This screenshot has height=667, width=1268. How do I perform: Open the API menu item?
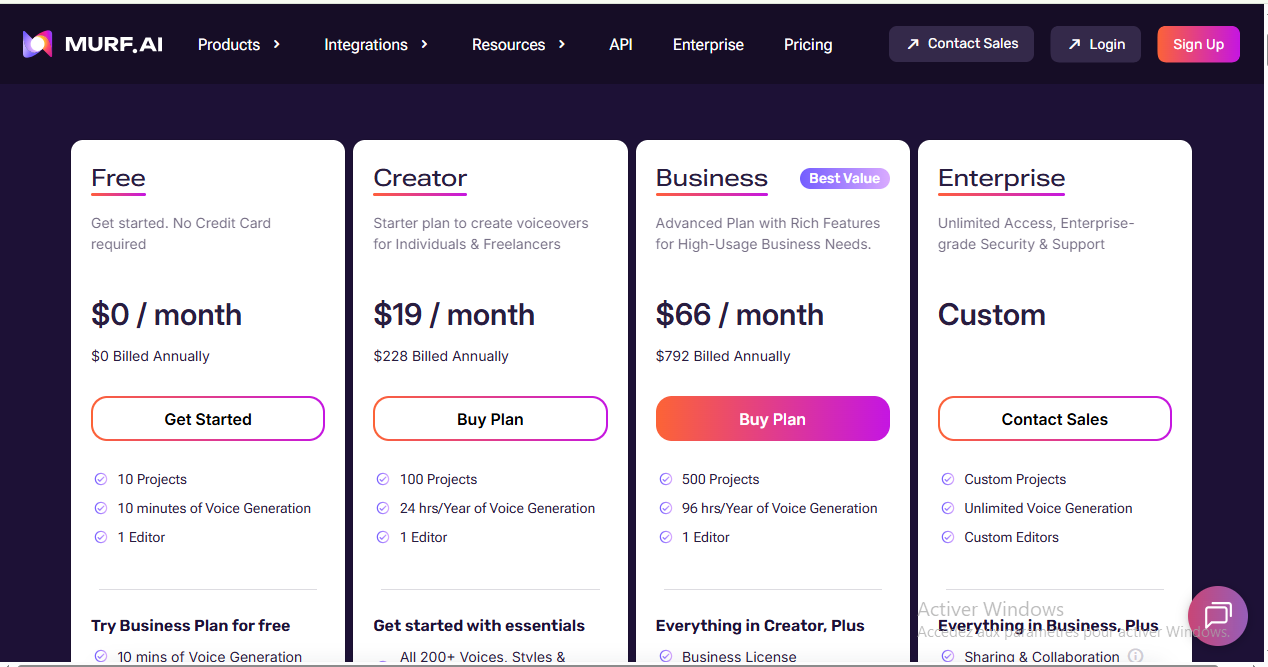(x=621, y=44)
